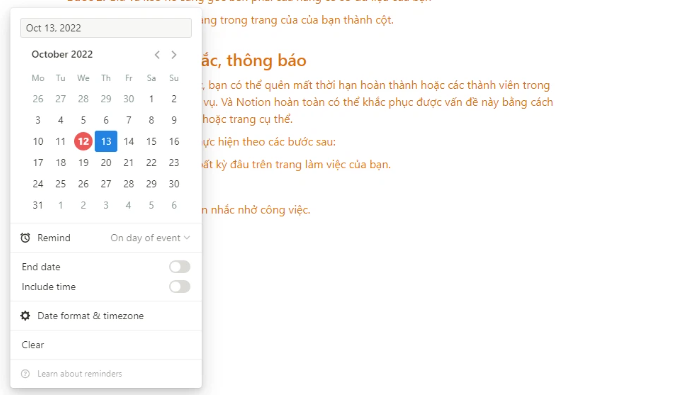
Task: Click the Oct 13, 2022 date field
Action: tap(106, 28)
